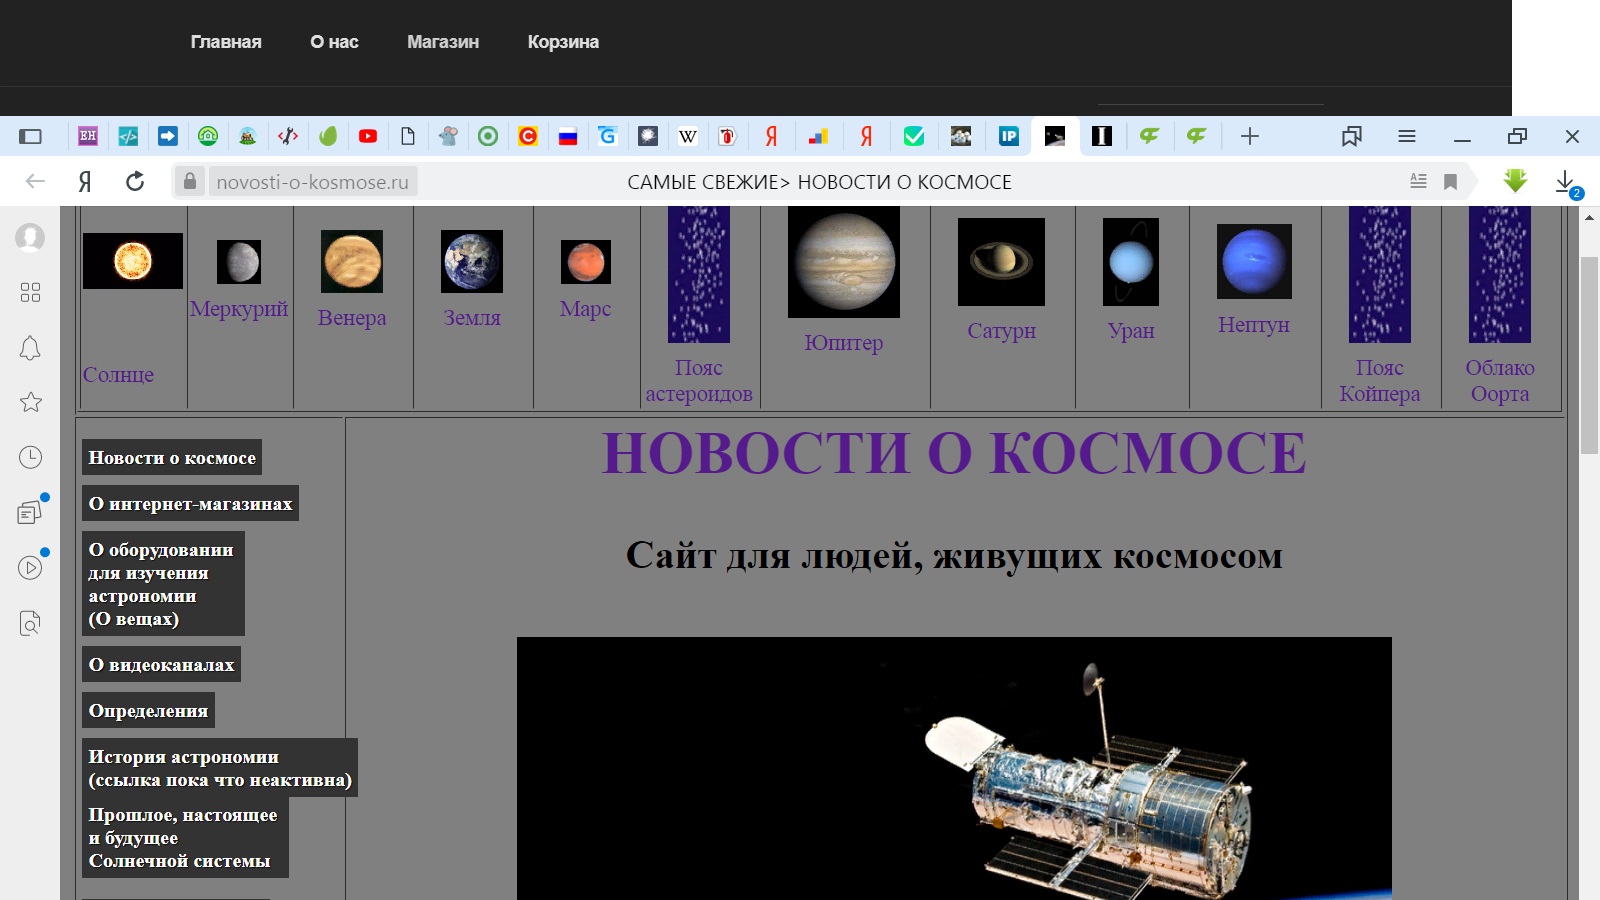Image resolution: width=1600 pixels, height=900 pixels.
Task: Open the "Пояс Койпера" link
Action: [x=1380, y=381]
